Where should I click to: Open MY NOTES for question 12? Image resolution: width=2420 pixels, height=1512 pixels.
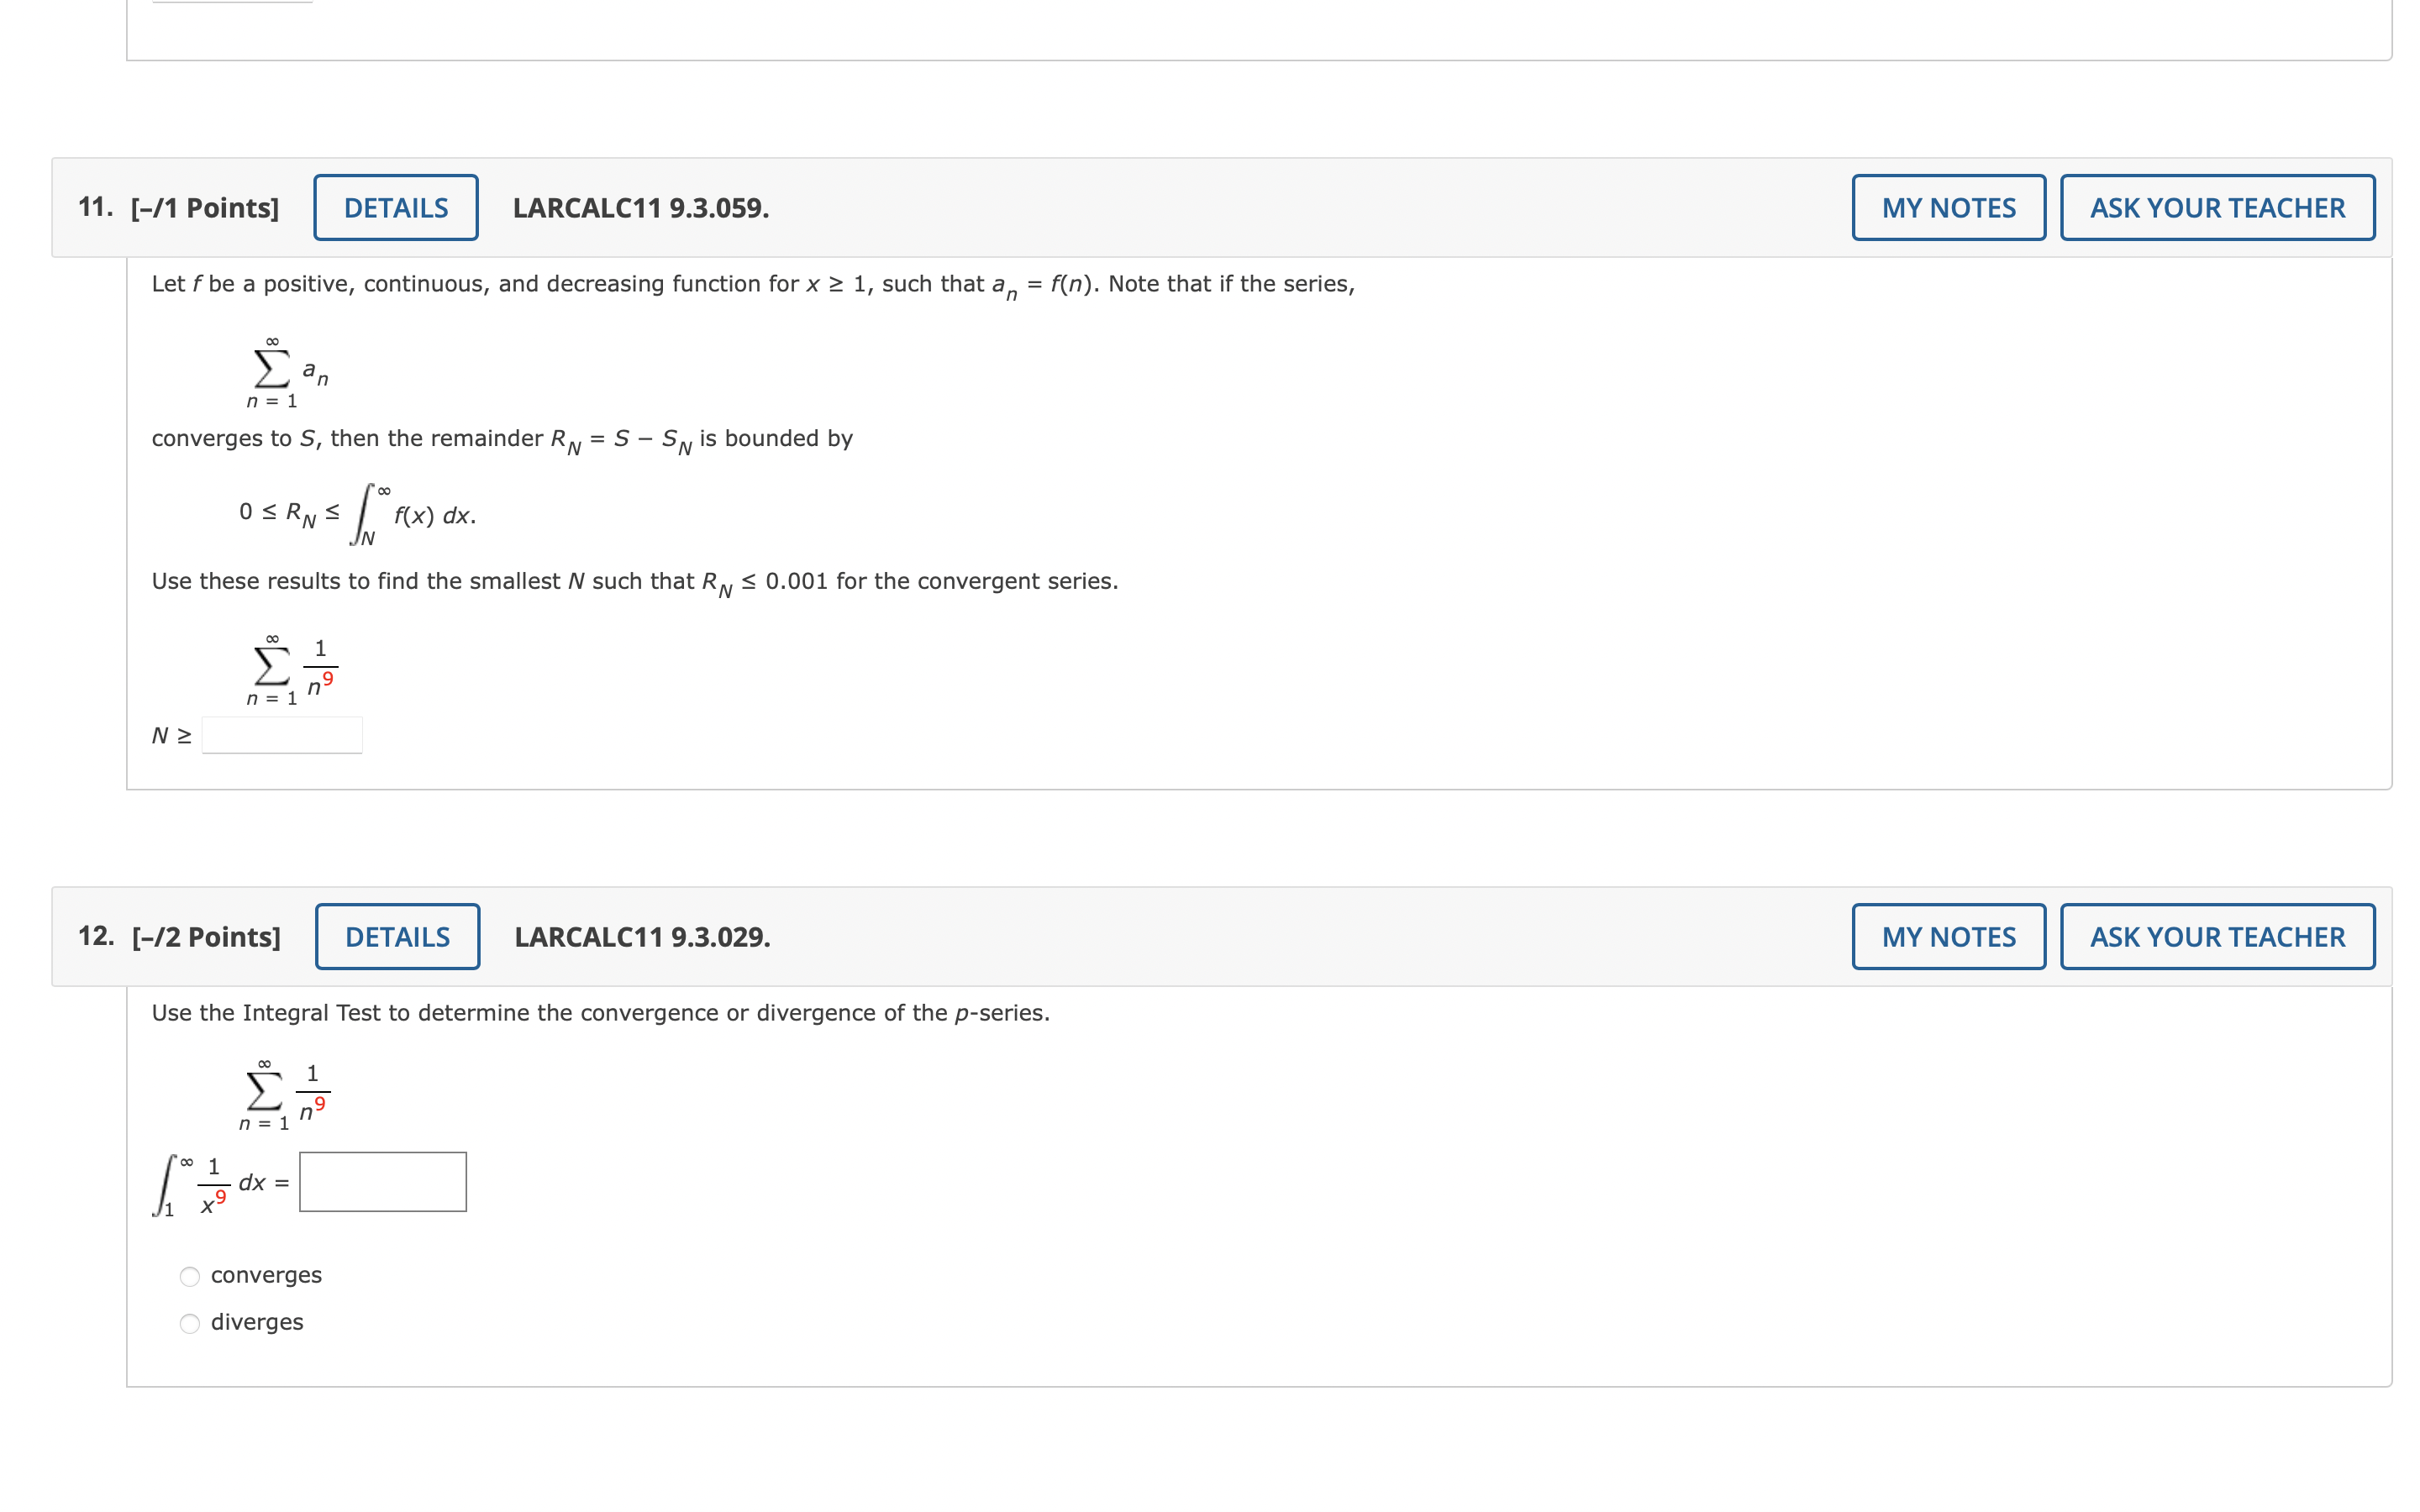(1947, 937)
